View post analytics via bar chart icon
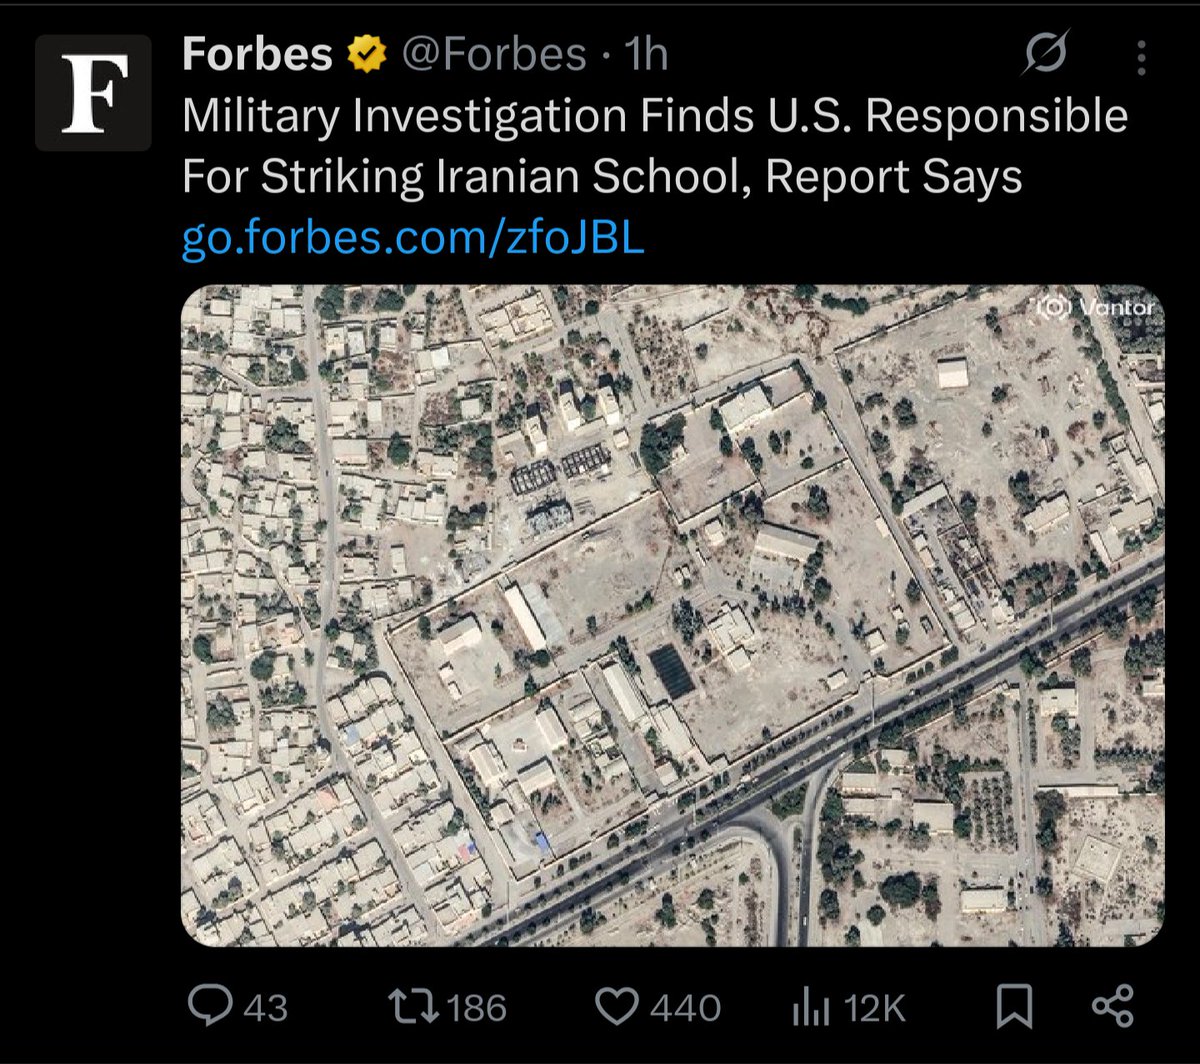The width and height of the screenshot is (1200, 1064). 812,1008
